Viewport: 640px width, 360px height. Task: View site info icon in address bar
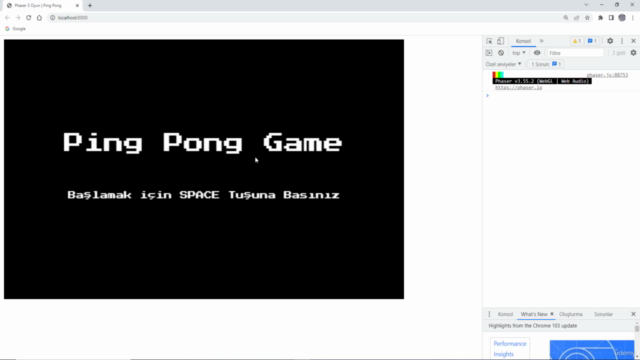(53, 18)
